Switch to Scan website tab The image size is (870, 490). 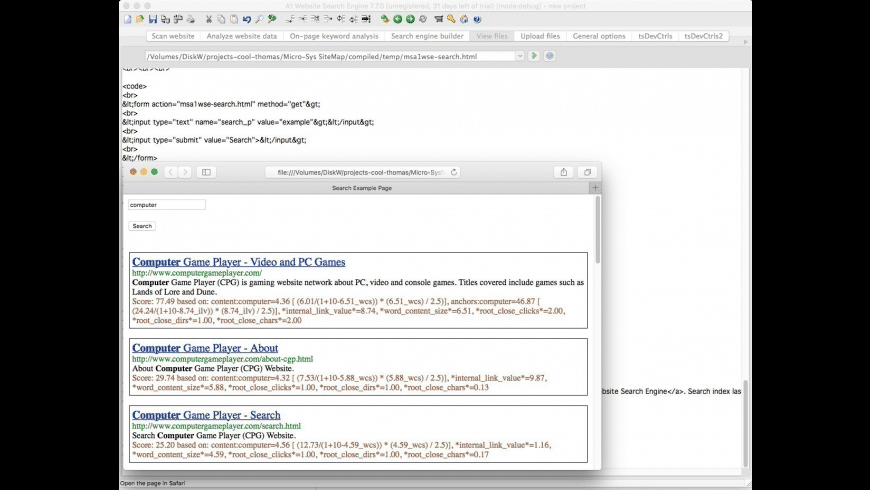[x=173, y=36]
